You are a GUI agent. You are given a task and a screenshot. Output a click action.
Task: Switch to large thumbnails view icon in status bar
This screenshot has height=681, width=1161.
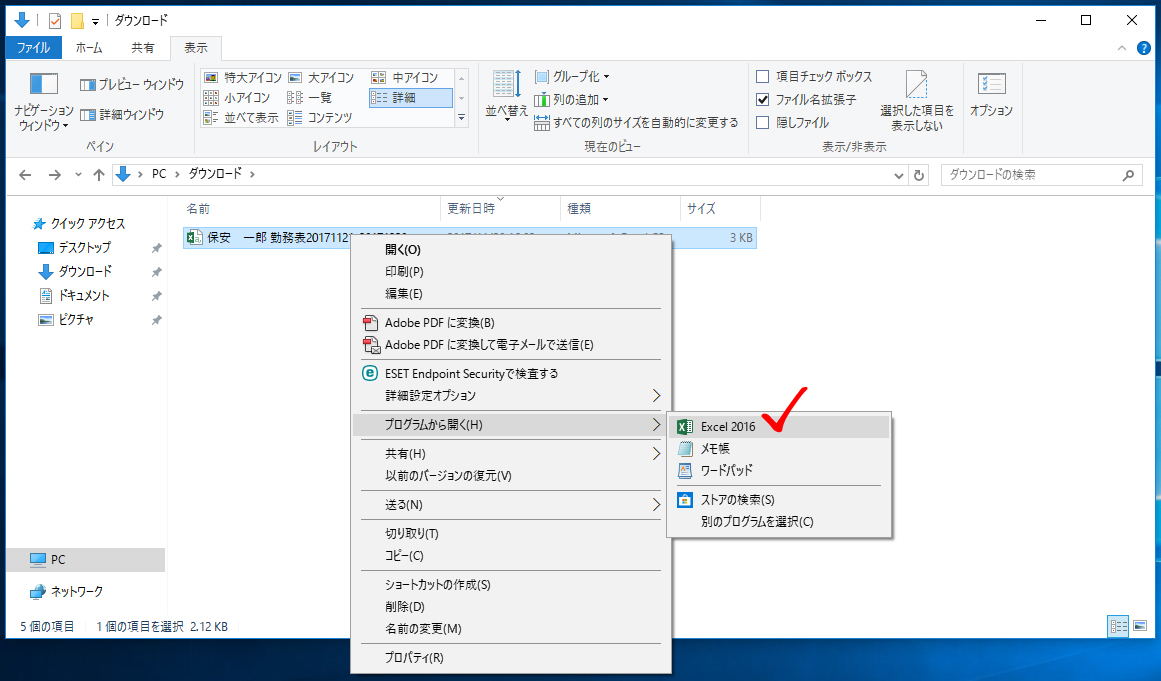tap(1140, 626)
